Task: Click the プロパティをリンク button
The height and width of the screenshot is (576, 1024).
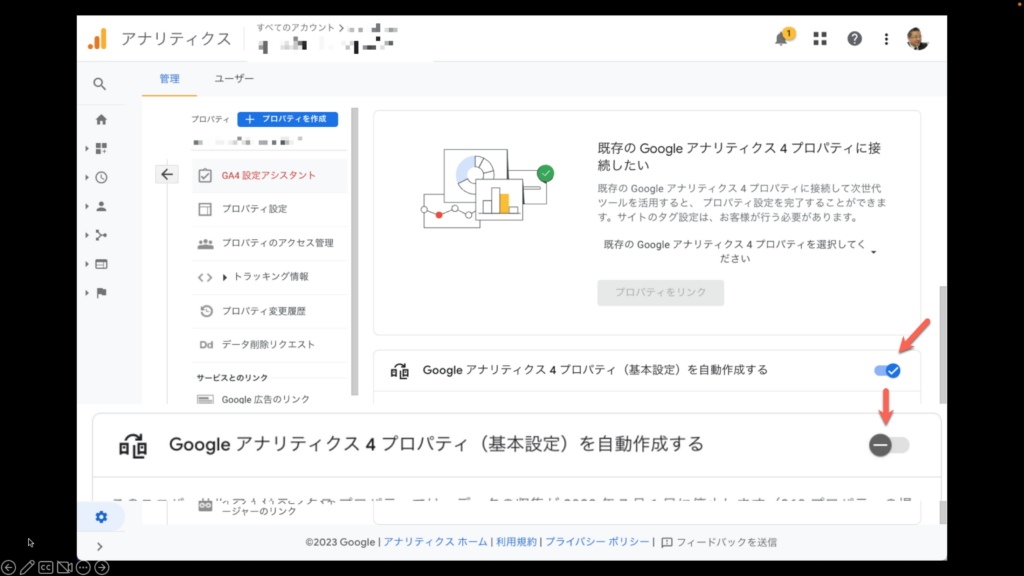Action: click(660, 293)
